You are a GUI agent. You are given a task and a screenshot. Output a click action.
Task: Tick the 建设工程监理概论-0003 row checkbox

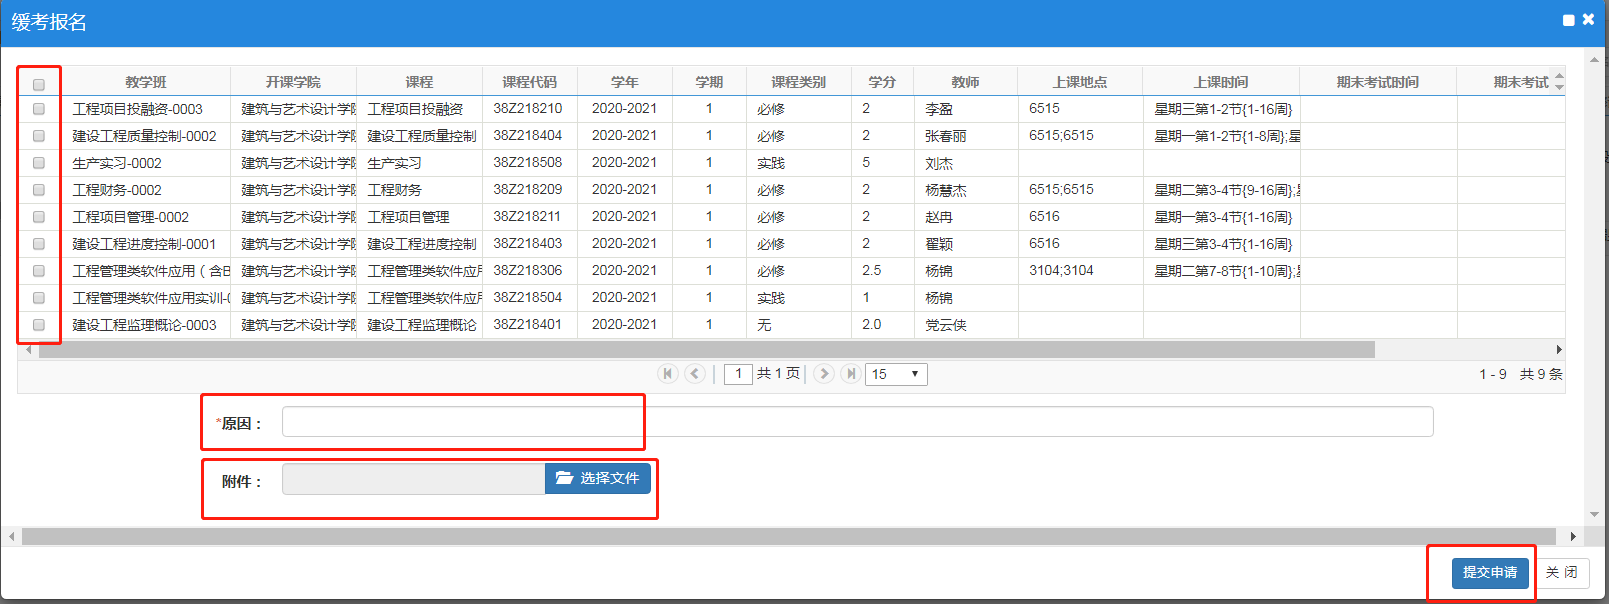tap(39, 325)
